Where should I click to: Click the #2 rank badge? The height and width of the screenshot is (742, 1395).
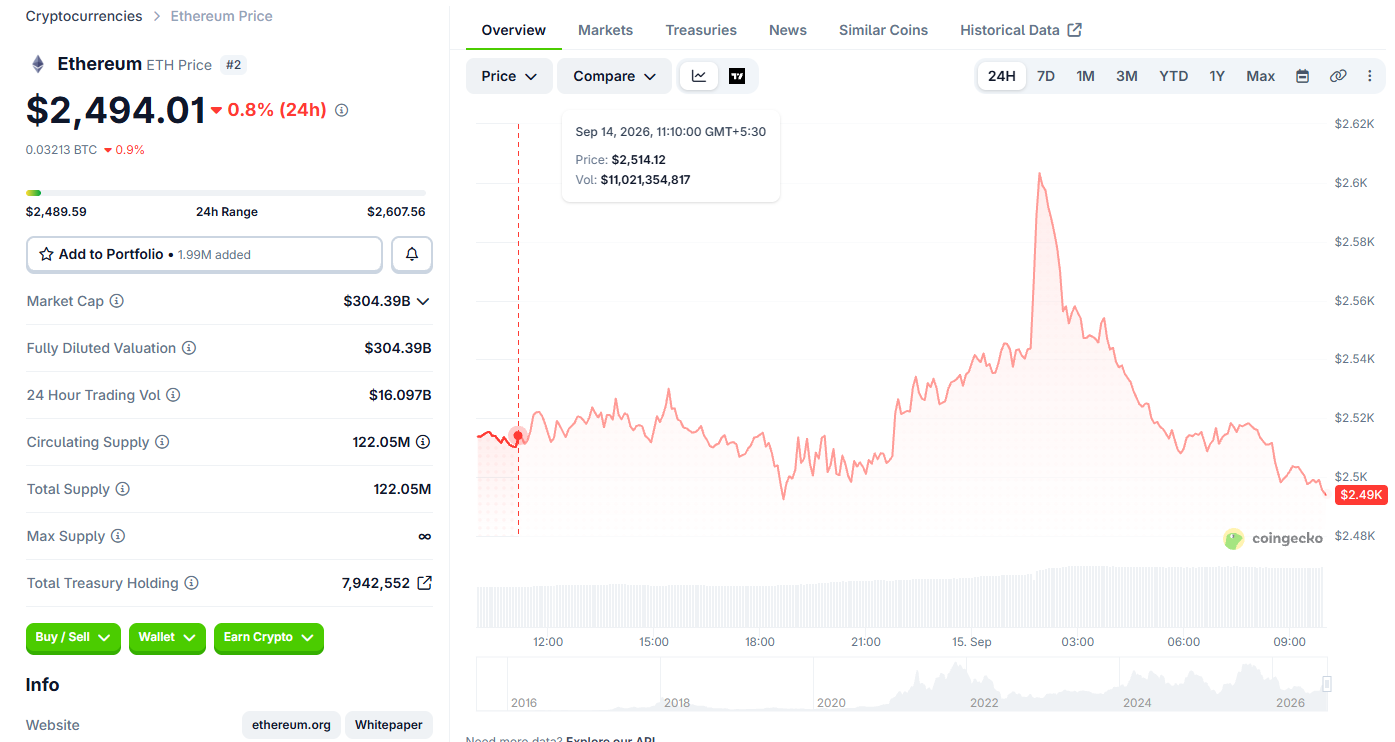click(x=233, y=65)
